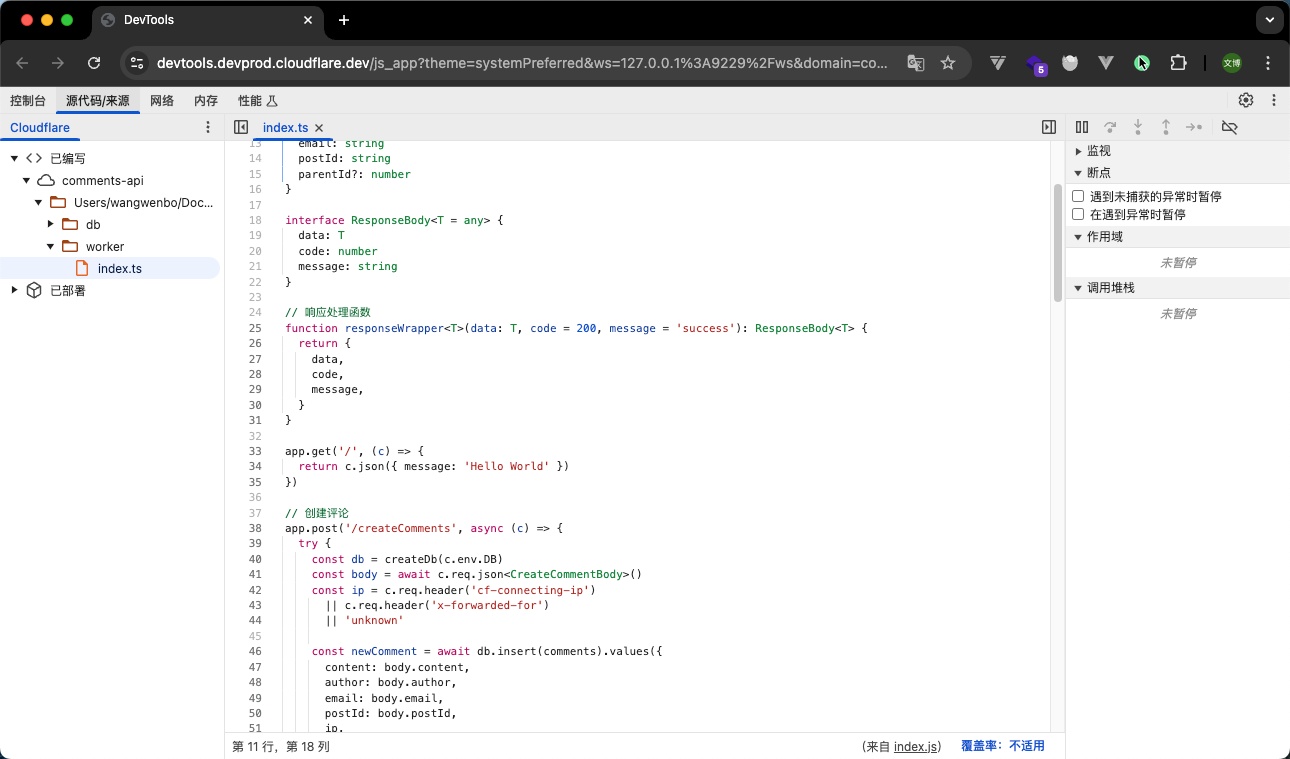Open the more tools three-dot menu in sidebar
This screenshot has height=759, width=1290.
[x=208, y=127]
